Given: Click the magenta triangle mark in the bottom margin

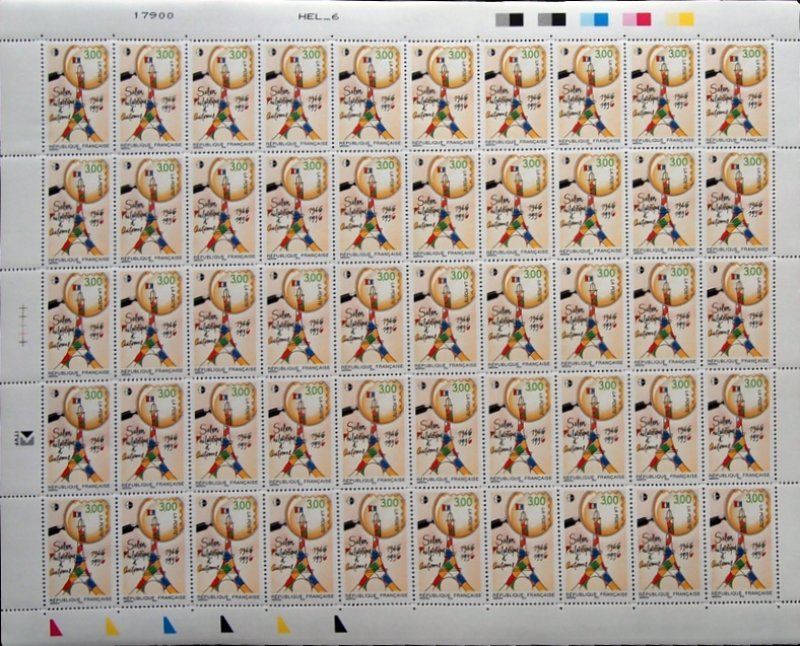Looking at the screenshot, I should point(52,626).
